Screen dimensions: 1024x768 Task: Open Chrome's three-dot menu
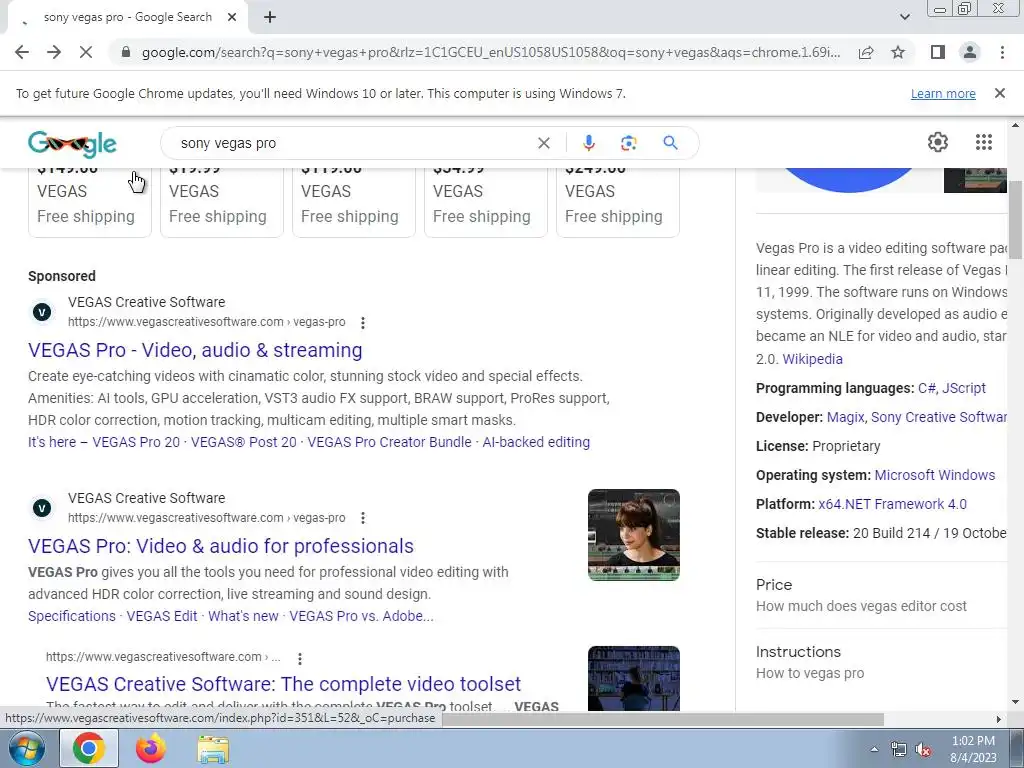tap(1002, 52)
